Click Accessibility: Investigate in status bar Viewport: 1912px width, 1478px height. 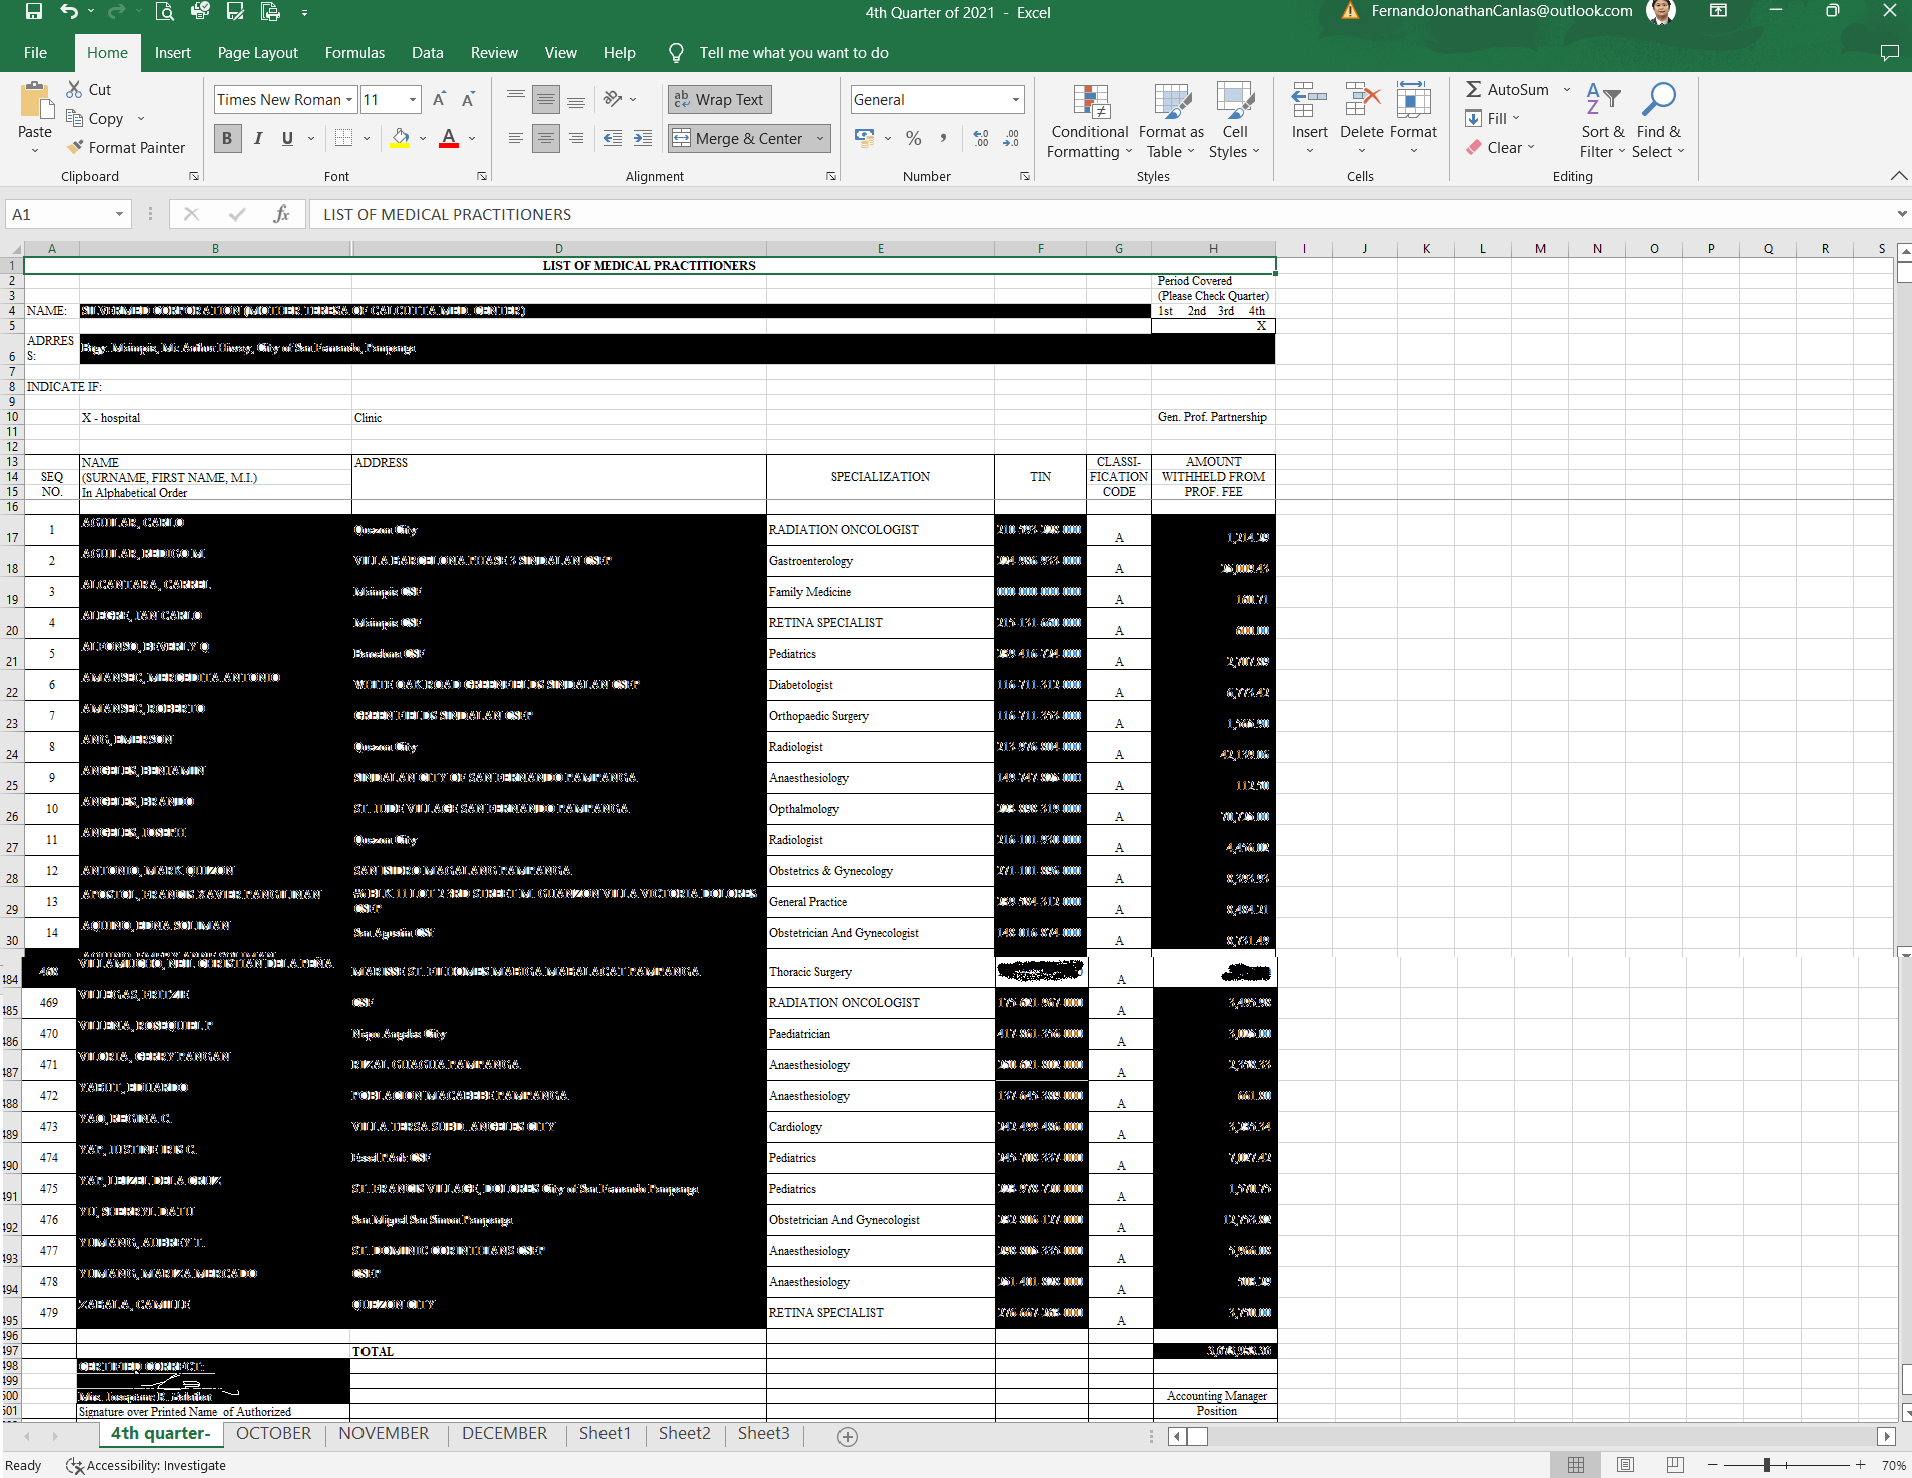[x=147, y=1465]
